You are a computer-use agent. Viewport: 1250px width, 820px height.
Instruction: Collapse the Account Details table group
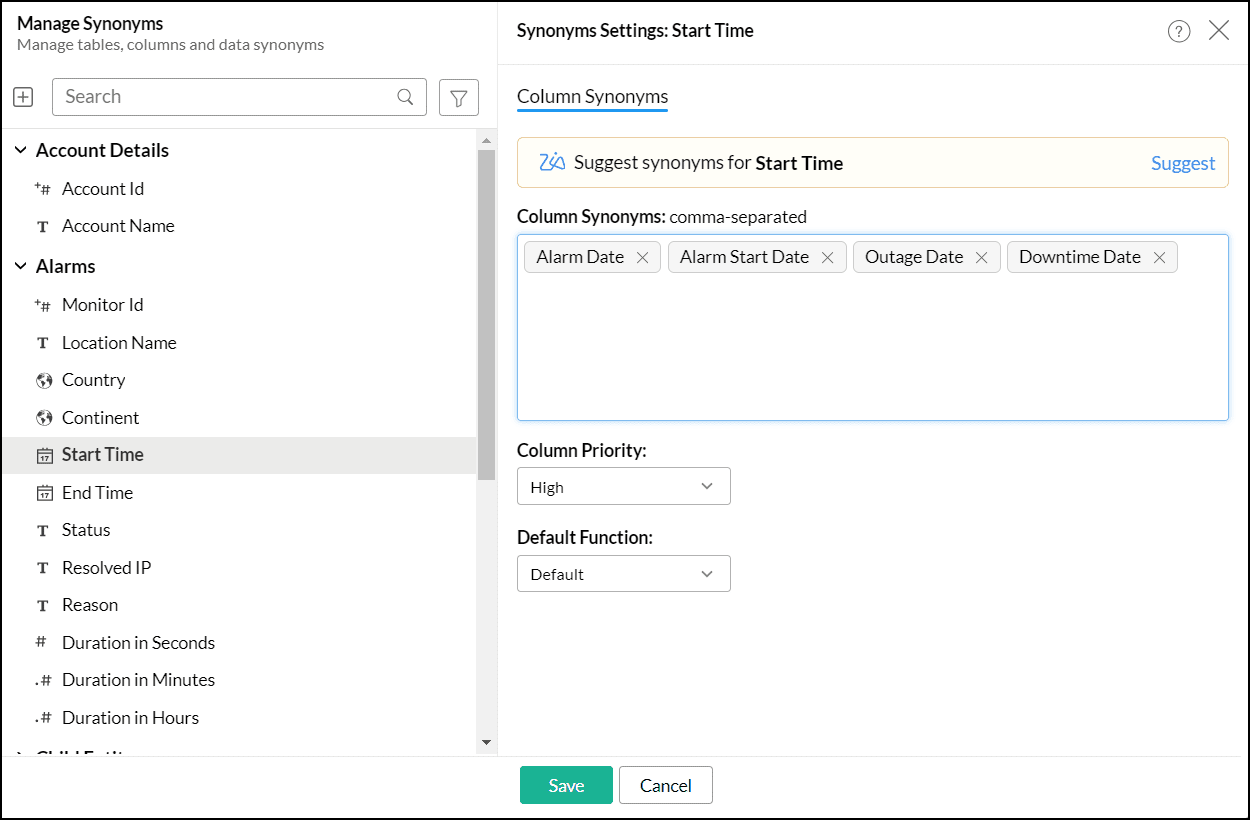point(21,151)
